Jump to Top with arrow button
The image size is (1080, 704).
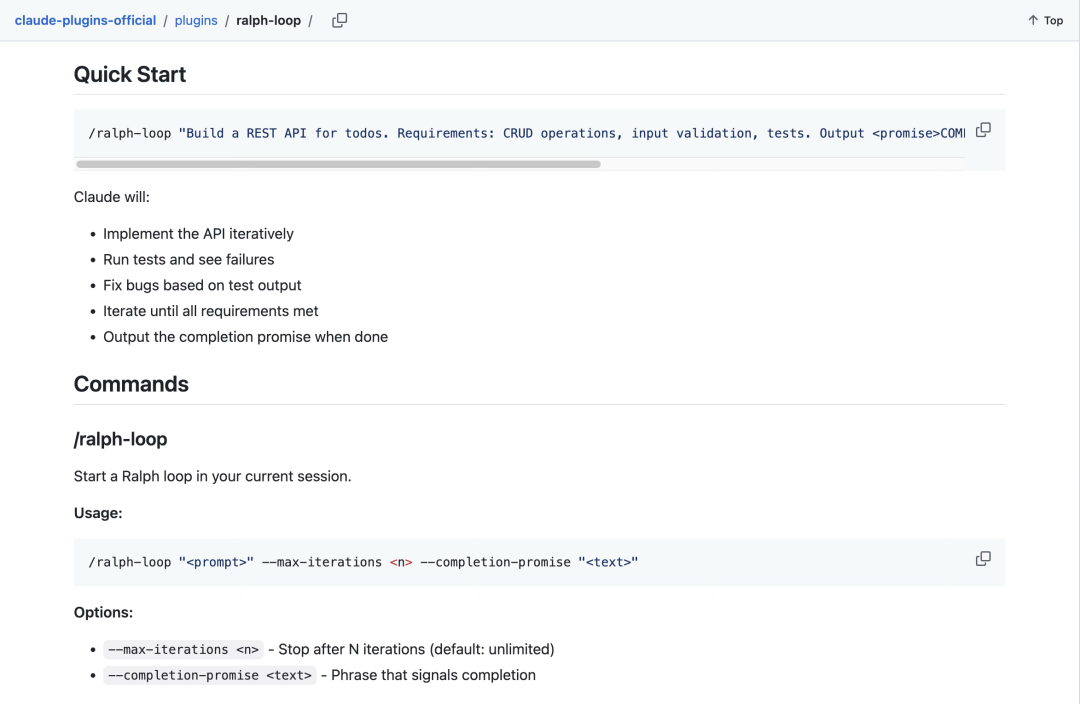point(1046,21)
